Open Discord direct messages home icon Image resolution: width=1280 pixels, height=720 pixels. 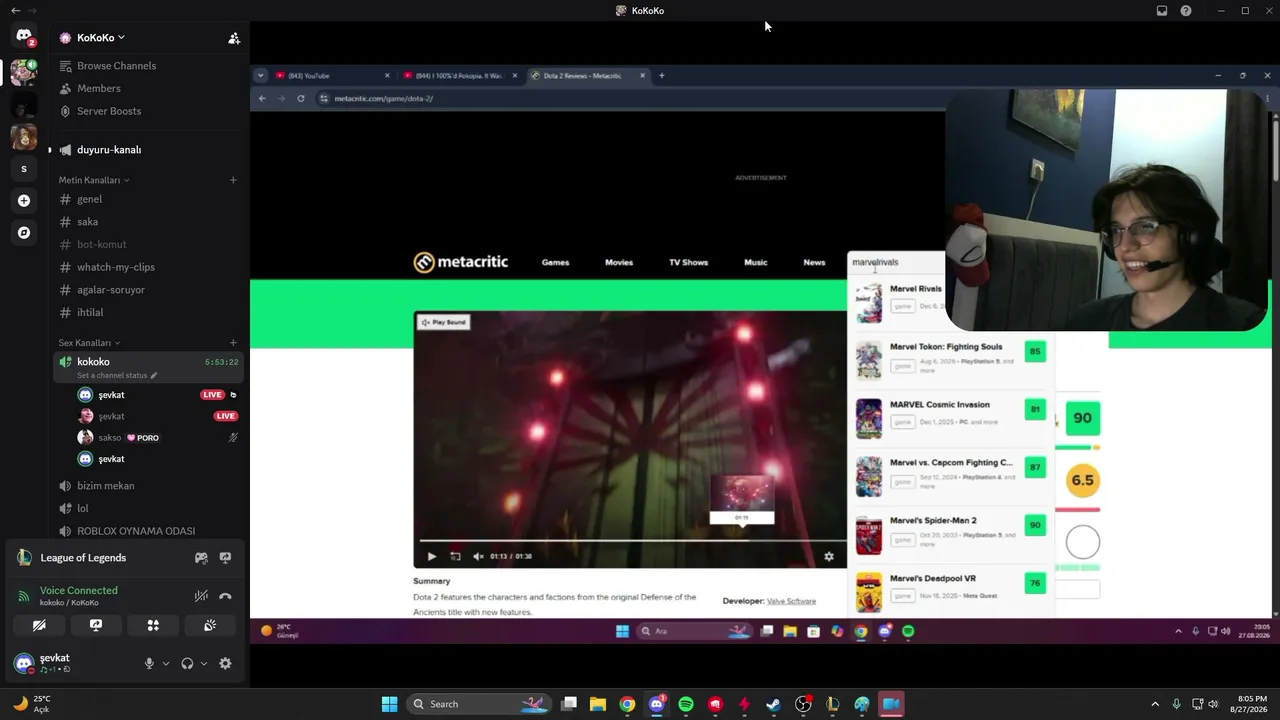pyautogui.click(x=24, y=36)
